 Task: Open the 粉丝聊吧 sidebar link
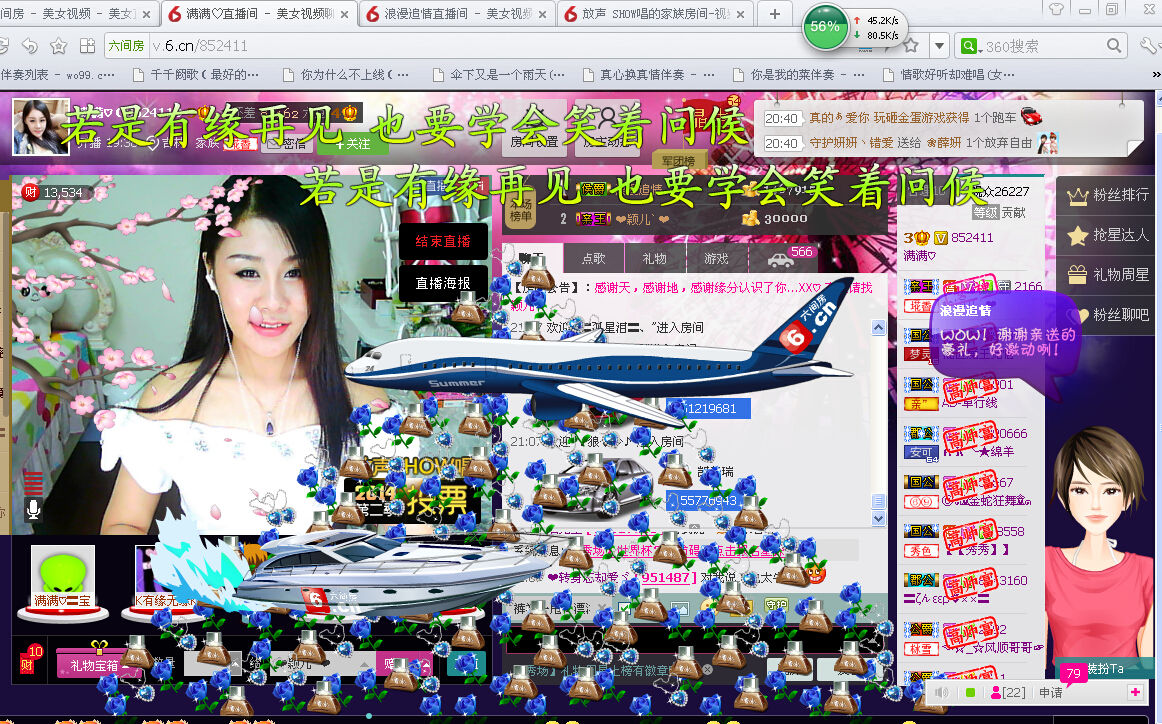click(x=1109, y=315)
